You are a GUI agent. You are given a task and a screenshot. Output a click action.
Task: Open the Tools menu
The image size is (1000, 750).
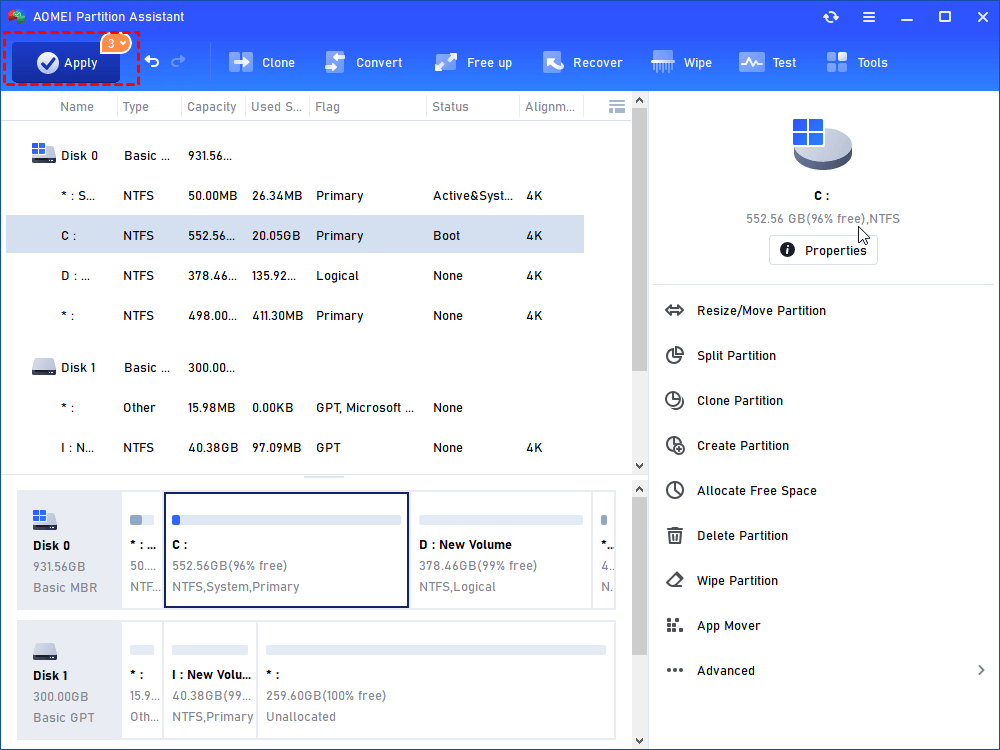point(857,62)
